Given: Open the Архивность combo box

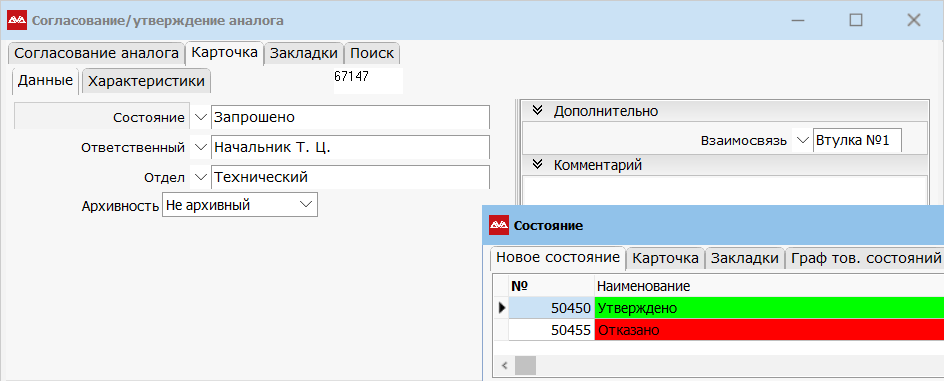Looking at the screenshot, I should coord(240,205).
